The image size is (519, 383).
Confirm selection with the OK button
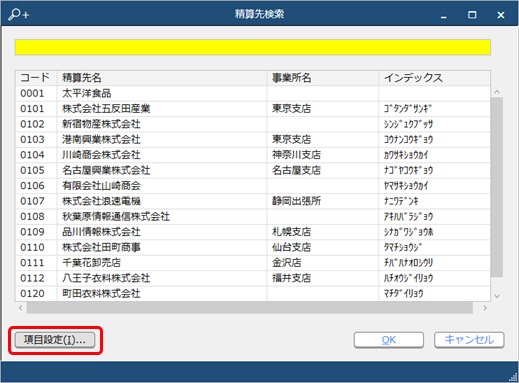(x=389, y=340)
